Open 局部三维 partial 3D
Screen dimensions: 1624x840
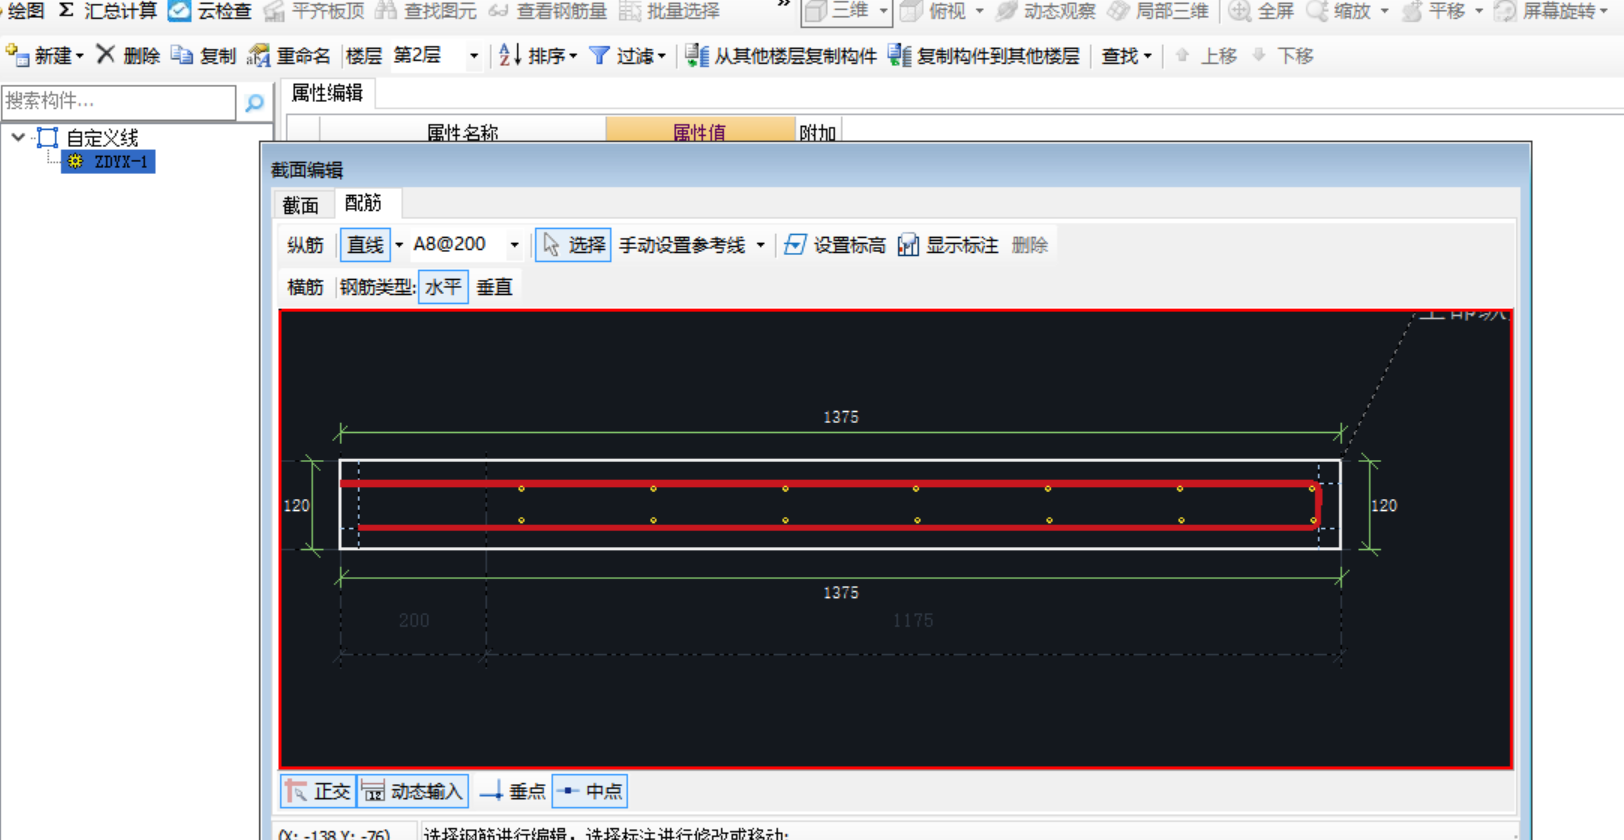click(x=1158, y=11)
